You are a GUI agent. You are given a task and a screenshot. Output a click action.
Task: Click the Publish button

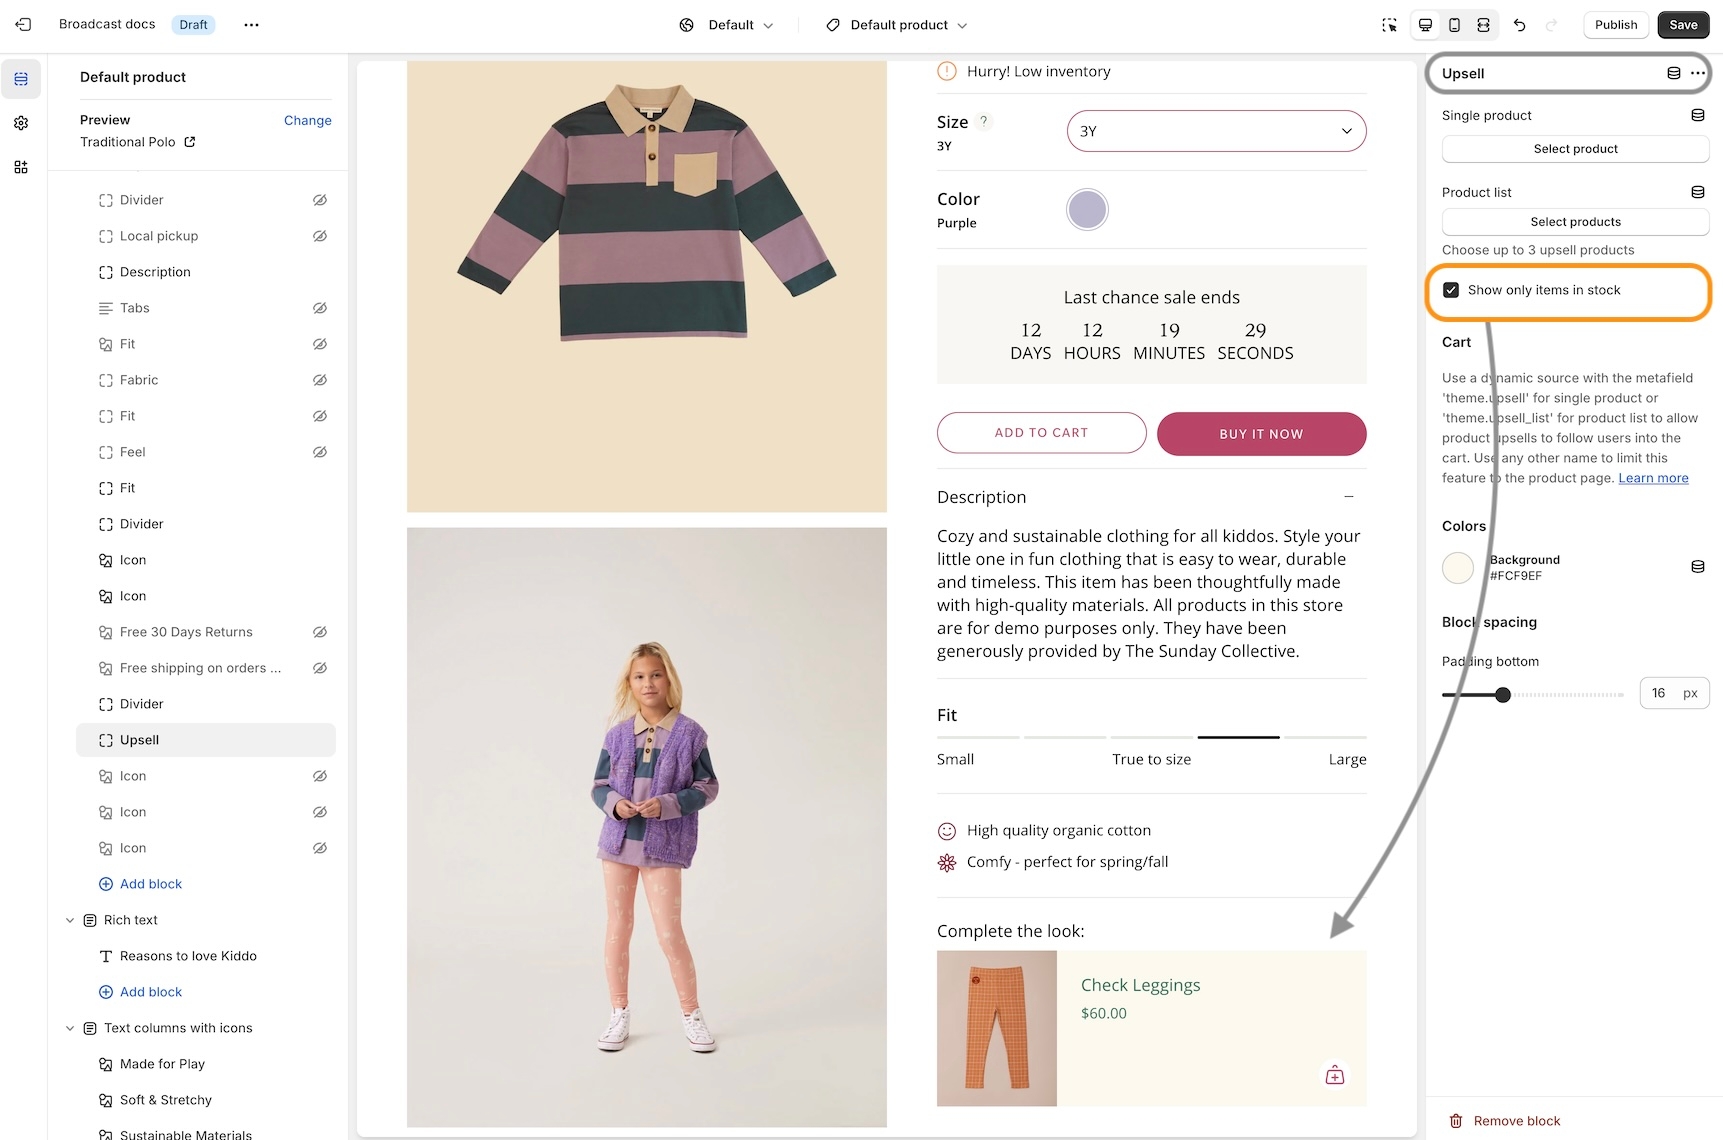[1615, 25]
